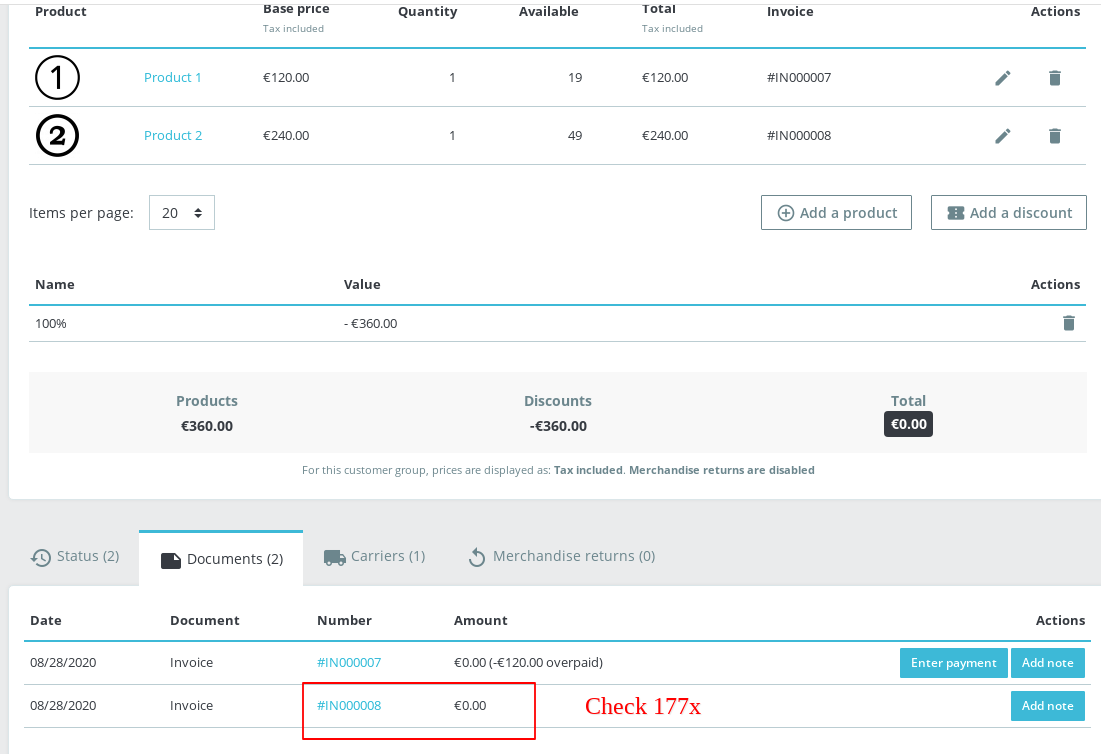
Task: Open invoice #IN000008 document link
Action: 349,706
